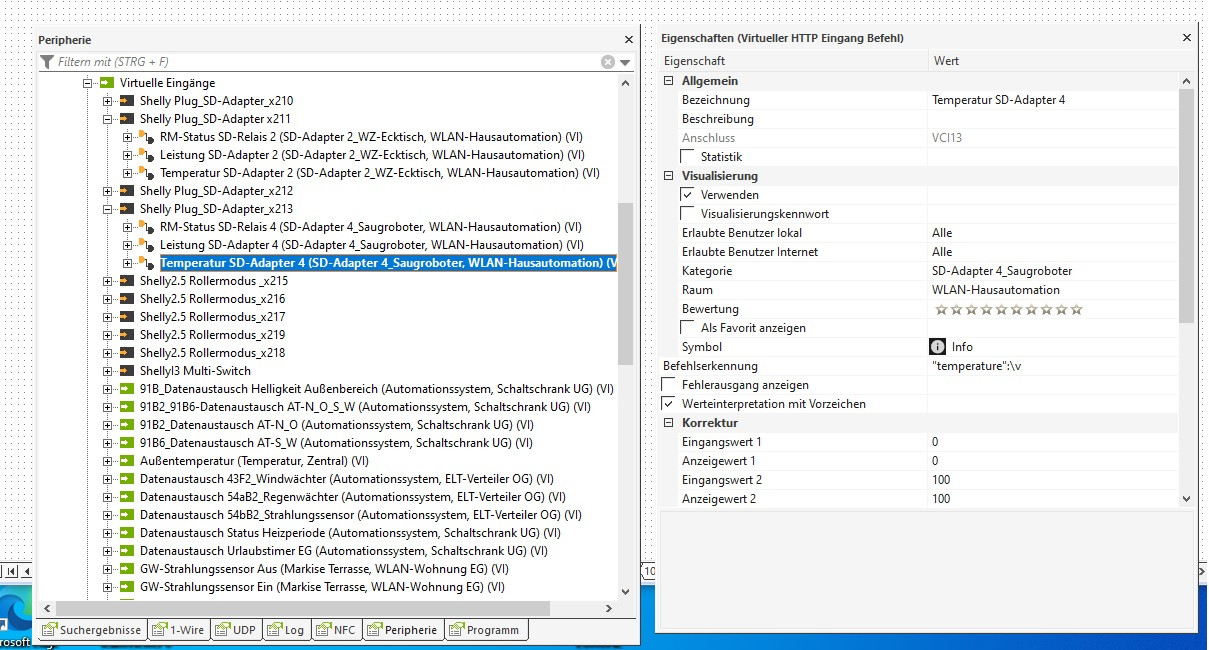Select Datenaustausch 43F2_Windwächter row
Viewport: 1209px width, 650px height.
click(x=346, y=479)
